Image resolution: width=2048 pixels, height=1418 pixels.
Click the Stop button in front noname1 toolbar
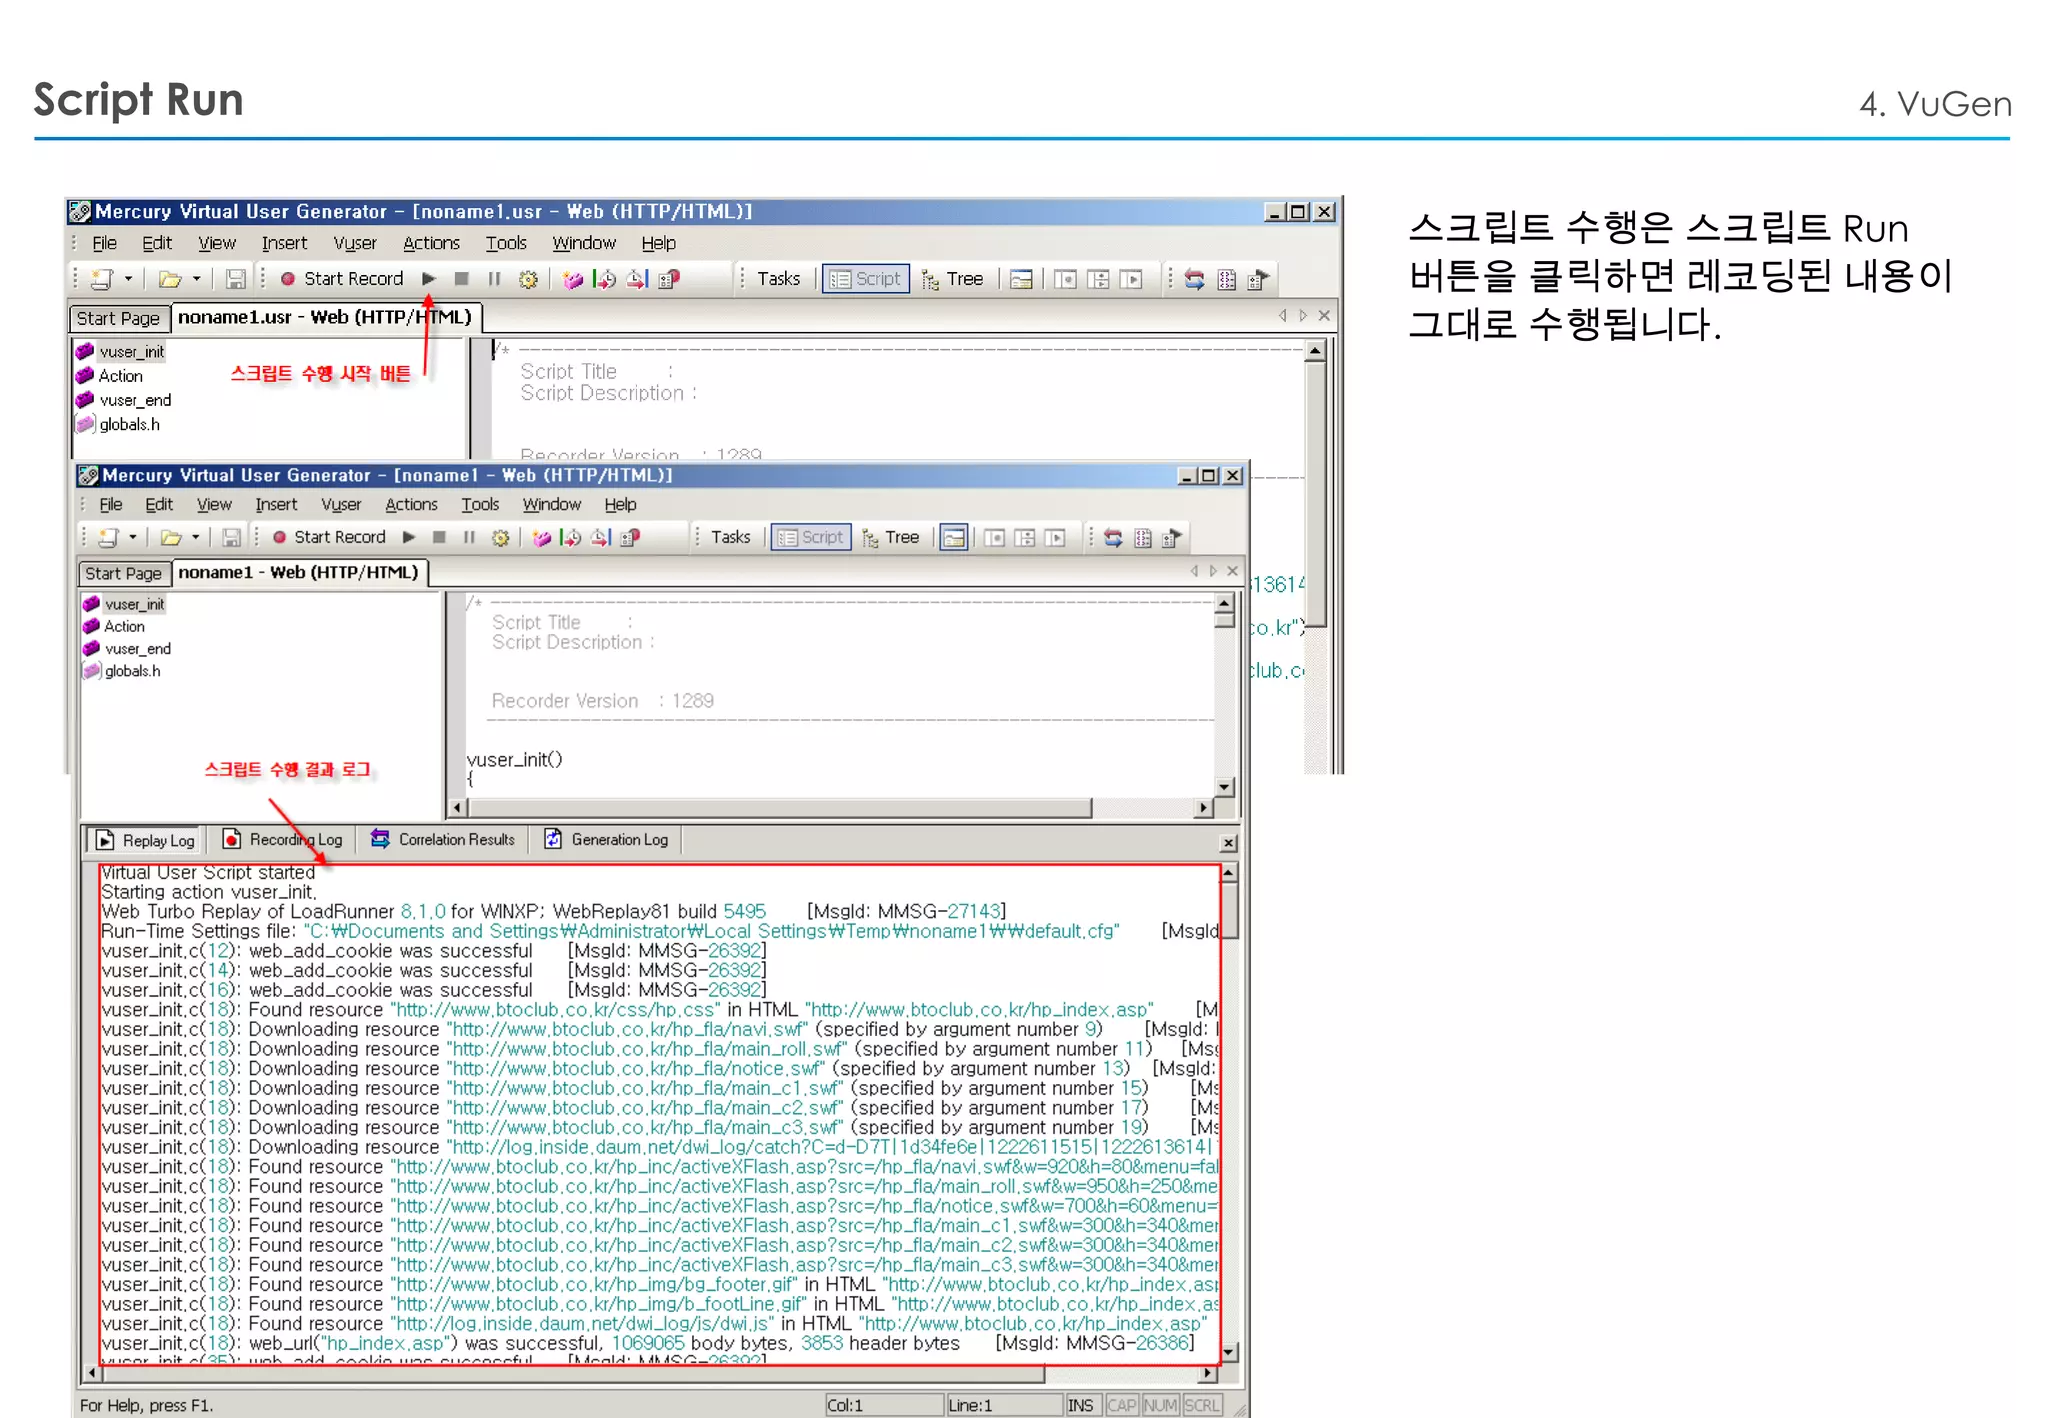[x=438, y=537]
